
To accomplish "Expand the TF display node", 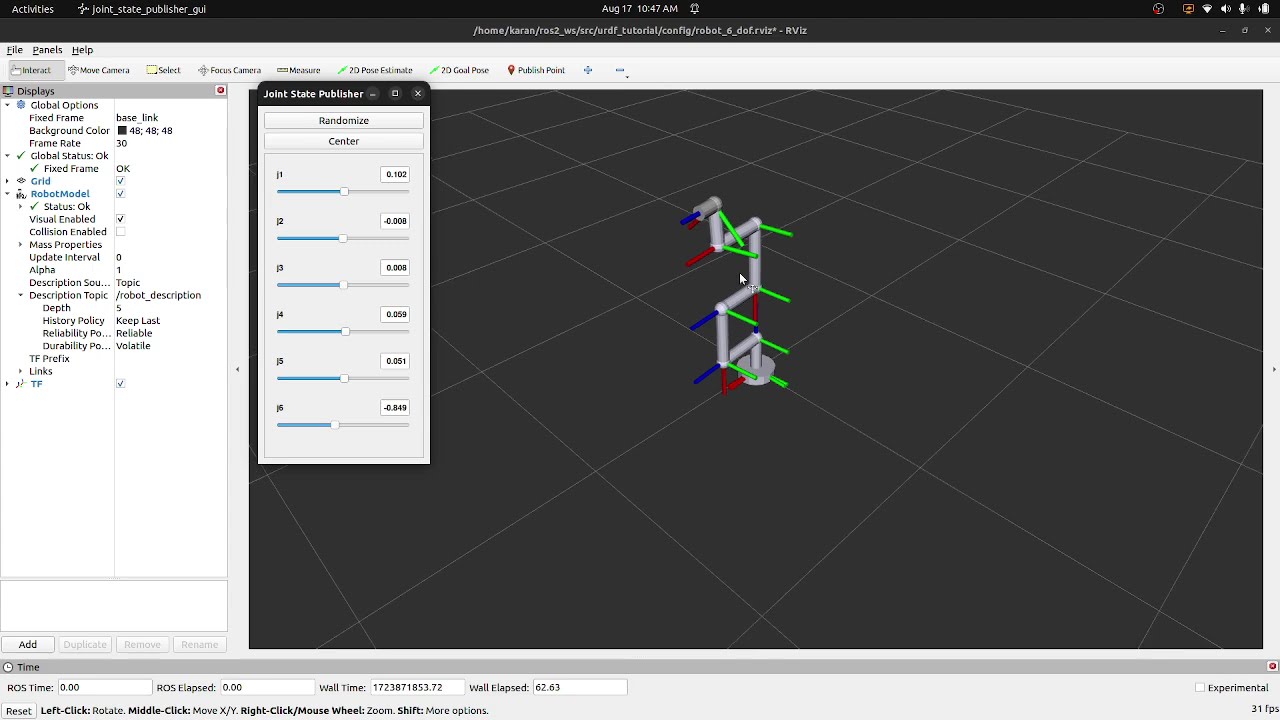I will [x=8, y=384].
